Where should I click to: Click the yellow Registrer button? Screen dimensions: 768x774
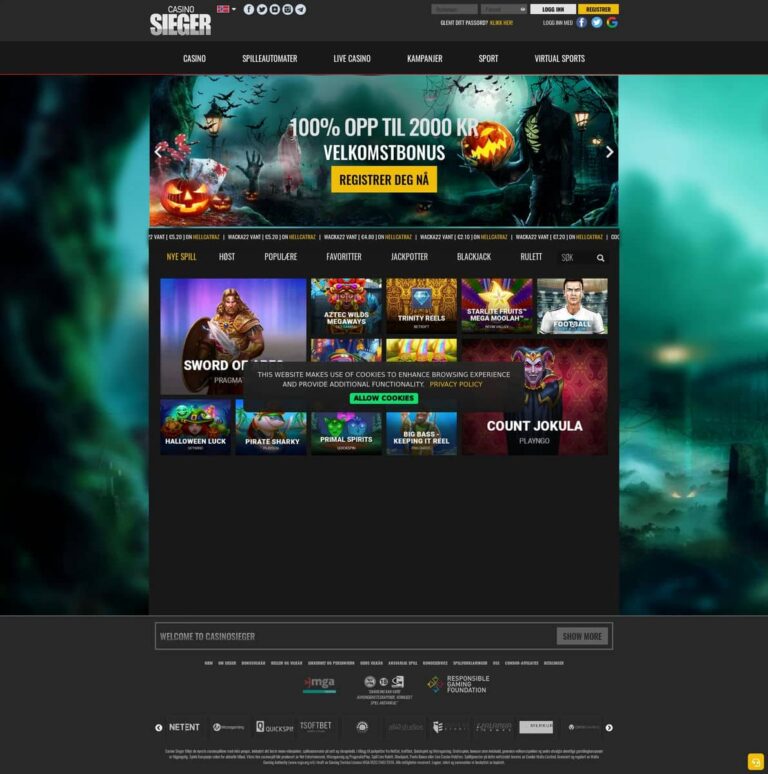pos(598,9)
